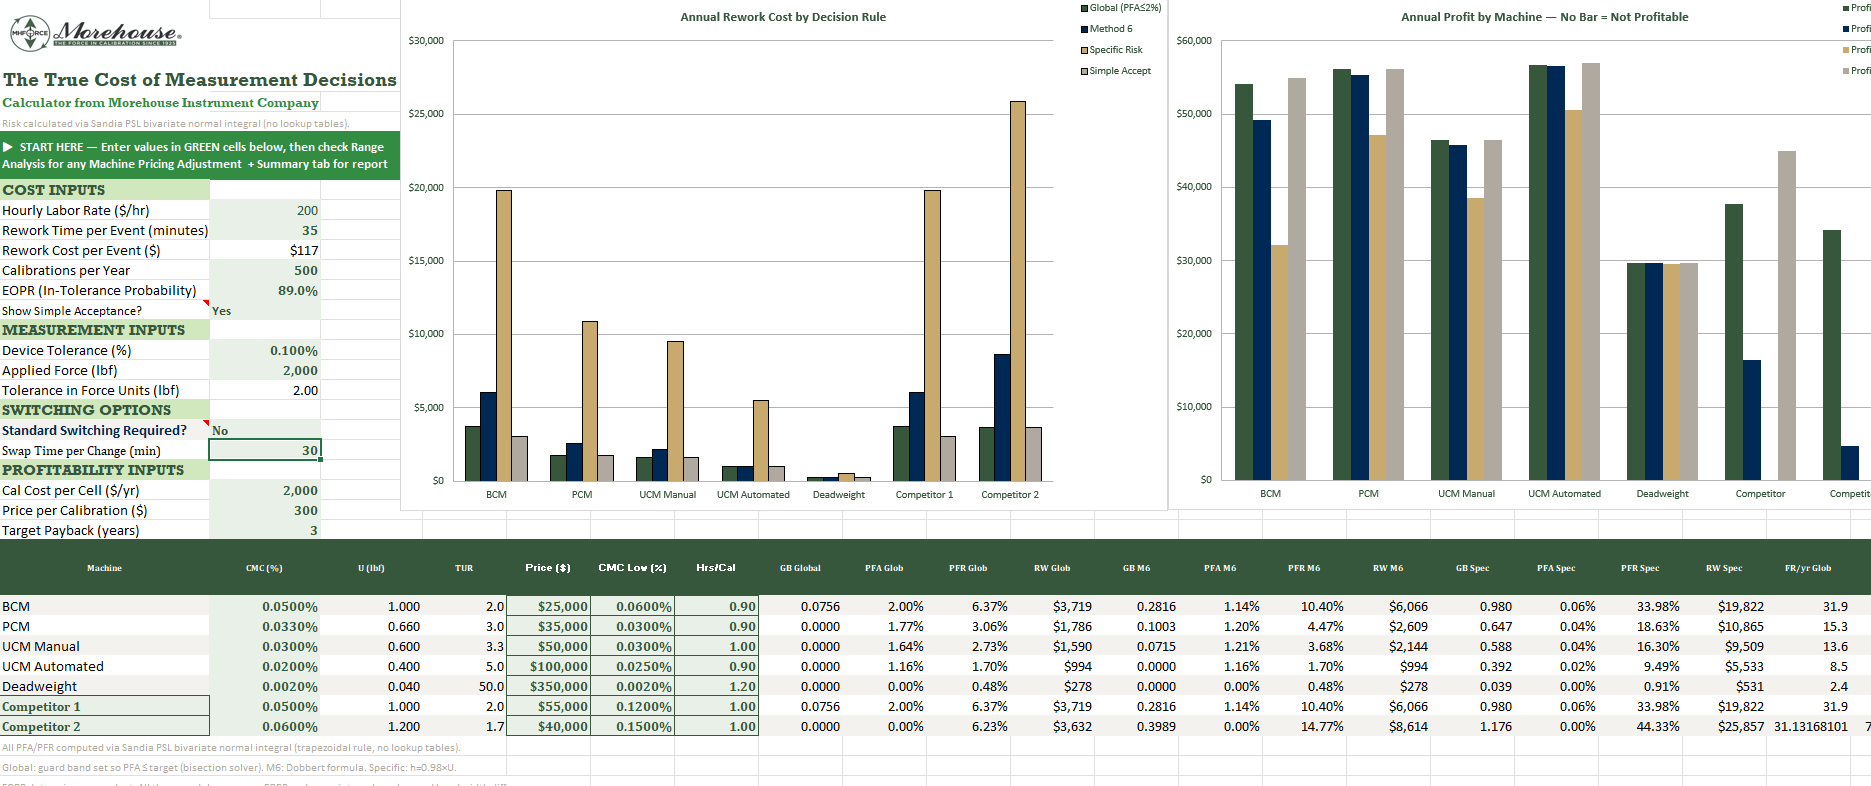Select the Hourly Labor Rate value cell
The width and height of the screenshot is (1871, 786).
coord(265,210)
